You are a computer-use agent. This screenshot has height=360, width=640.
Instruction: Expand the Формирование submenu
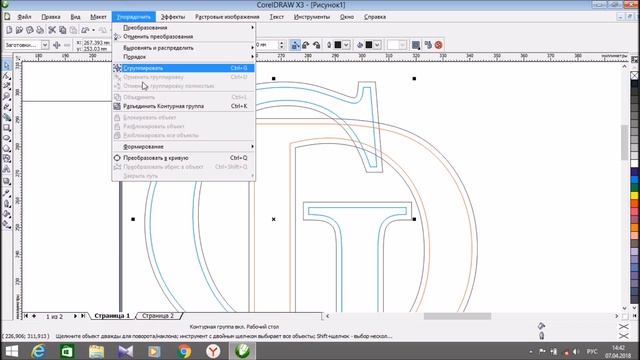[183, 147]
